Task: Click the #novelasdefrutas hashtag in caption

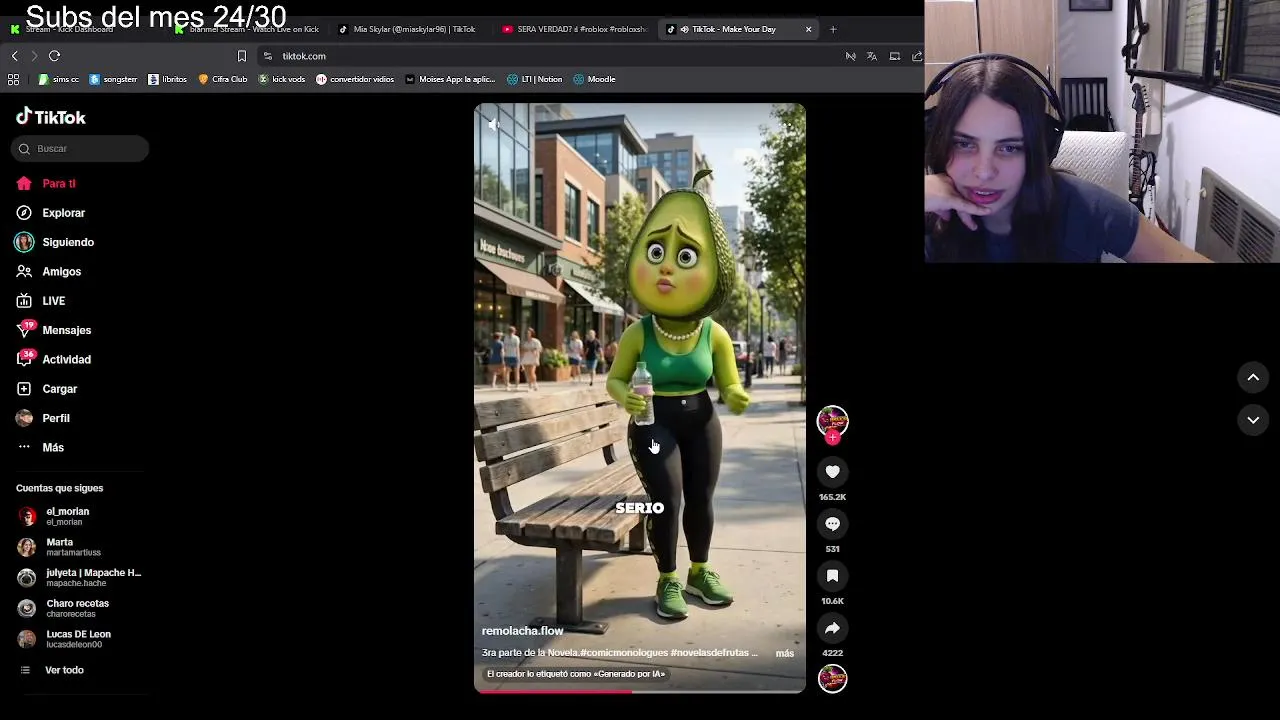Action: [710, 653]
